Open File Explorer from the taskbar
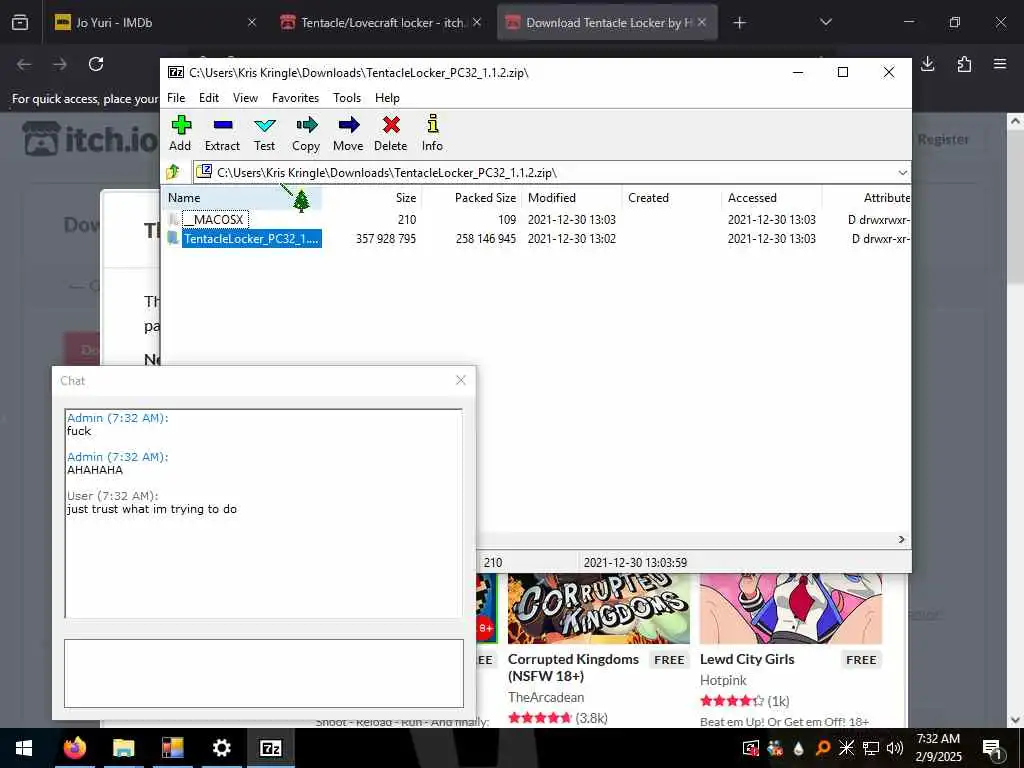Screen dimensions: 1024x768 (x=123, y=748)
